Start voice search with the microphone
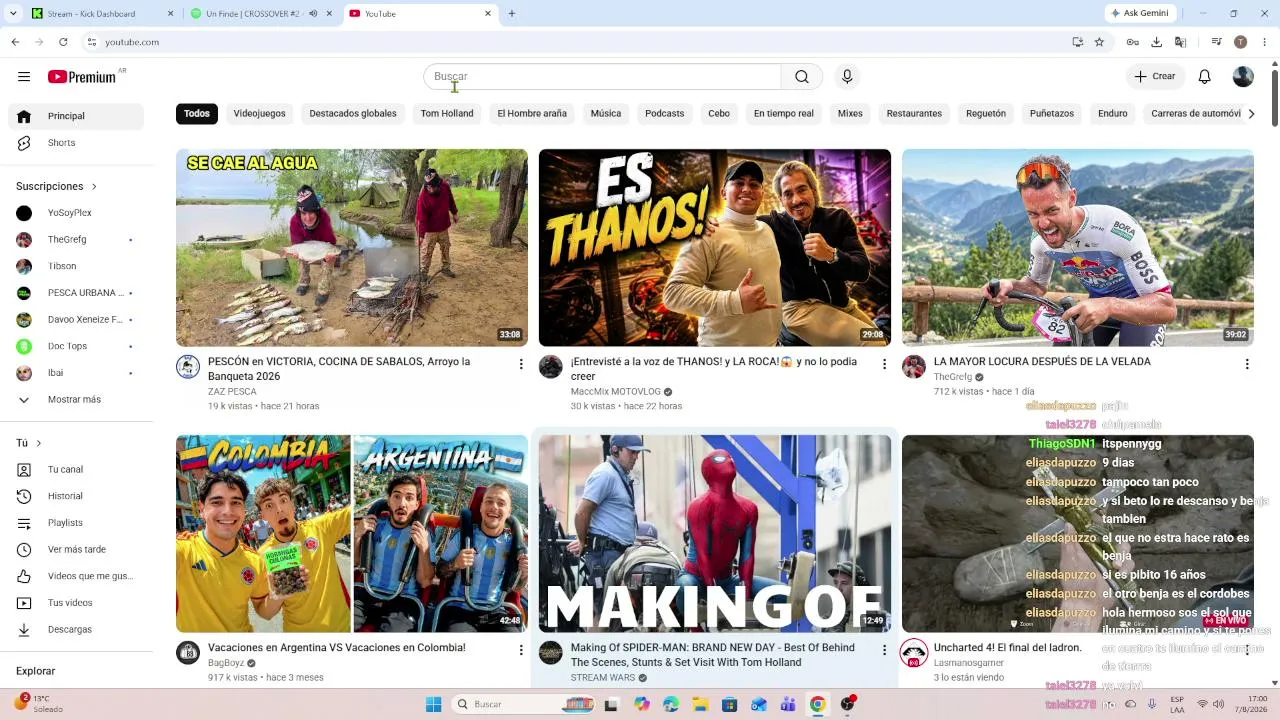 tap(847, 77)
